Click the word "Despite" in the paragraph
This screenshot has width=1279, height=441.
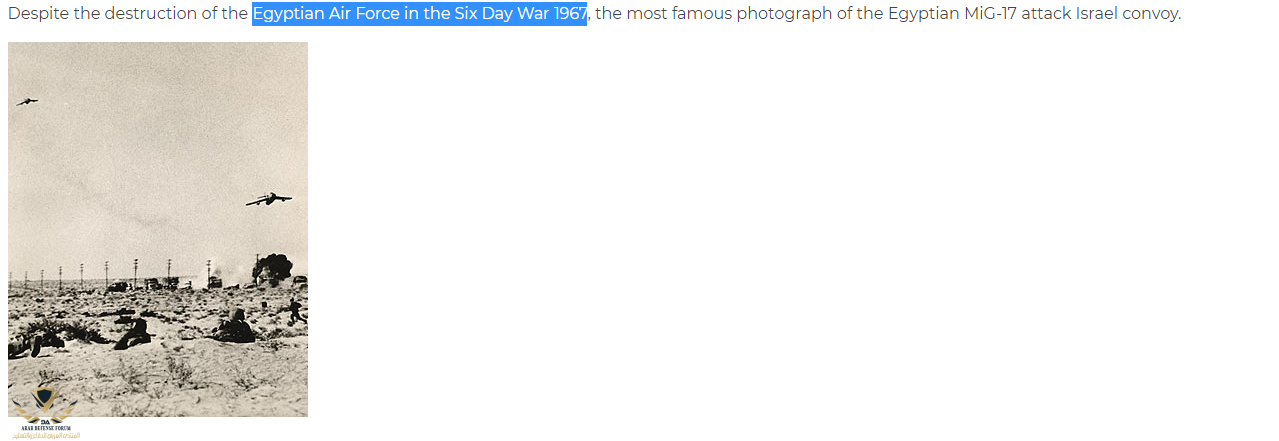pos(37,14)
